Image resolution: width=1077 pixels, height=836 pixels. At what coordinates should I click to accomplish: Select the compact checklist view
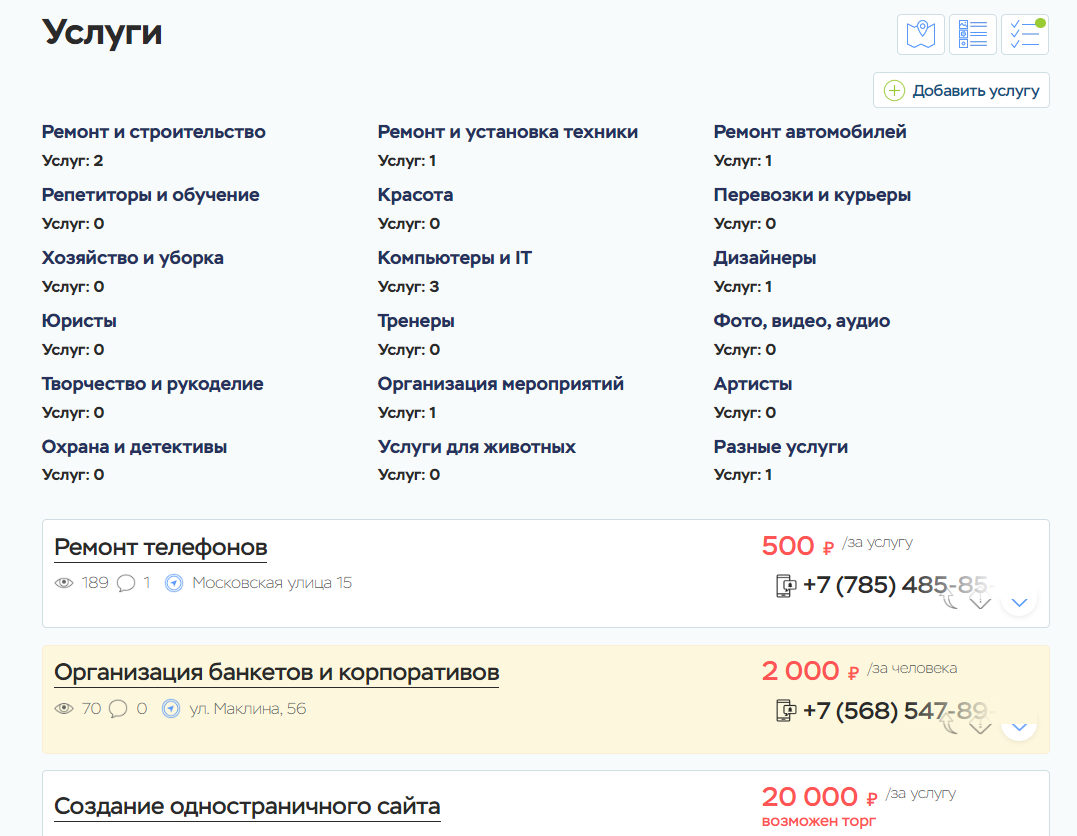point(1025,34)
